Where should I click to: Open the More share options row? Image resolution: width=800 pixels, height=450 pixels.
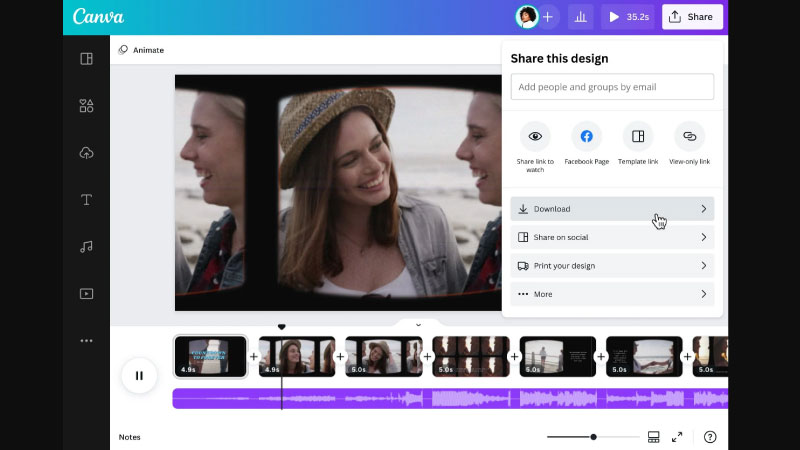point(612,294)
